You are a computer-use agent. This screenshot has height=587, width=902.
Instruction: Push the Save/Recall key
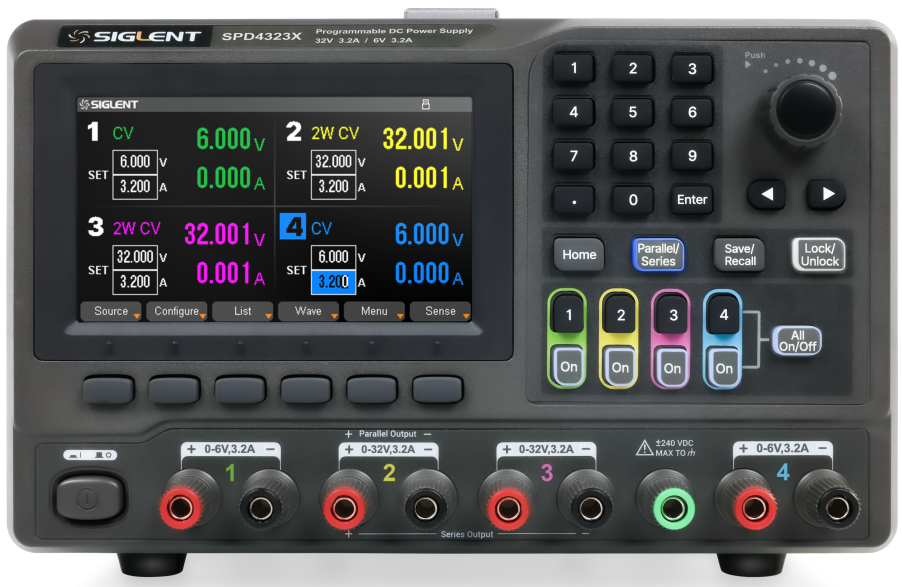pos(739,254)
